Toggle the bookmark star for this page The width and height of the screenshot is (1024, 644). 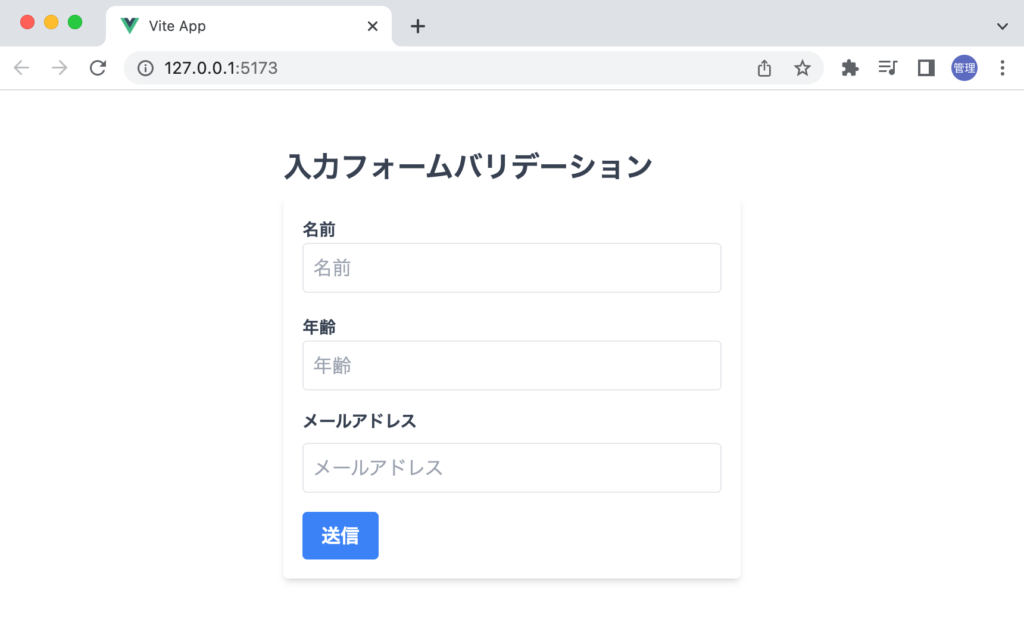tap(802, 68)
